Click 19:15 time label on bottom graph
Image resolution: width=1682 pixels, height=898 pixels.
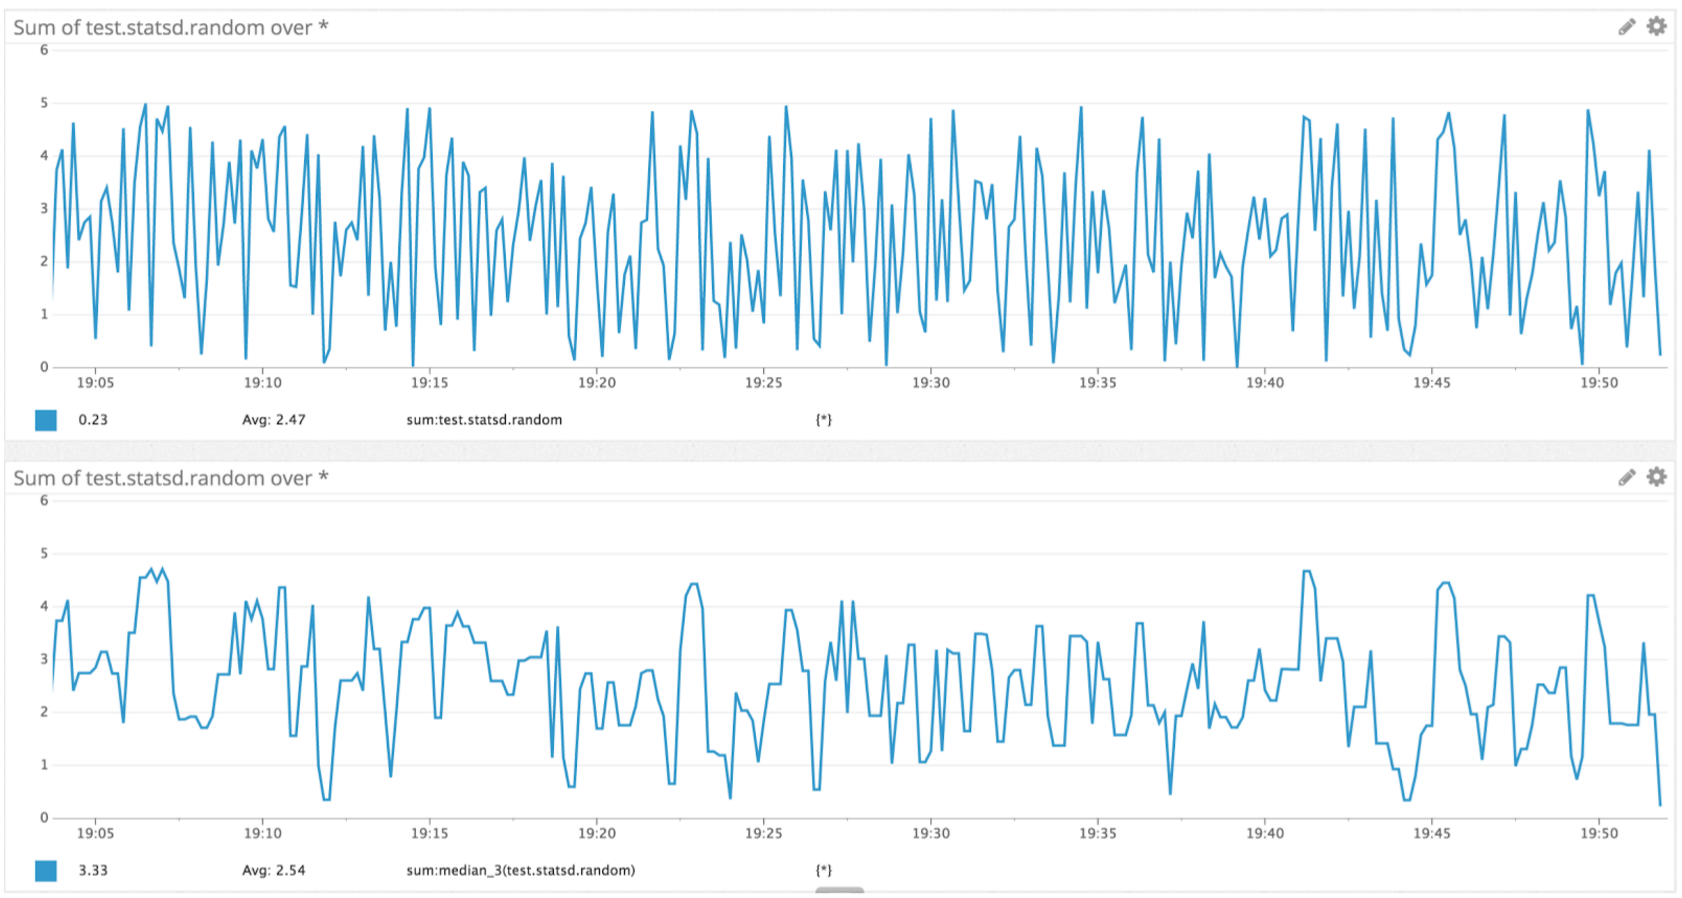pos(430,833)
